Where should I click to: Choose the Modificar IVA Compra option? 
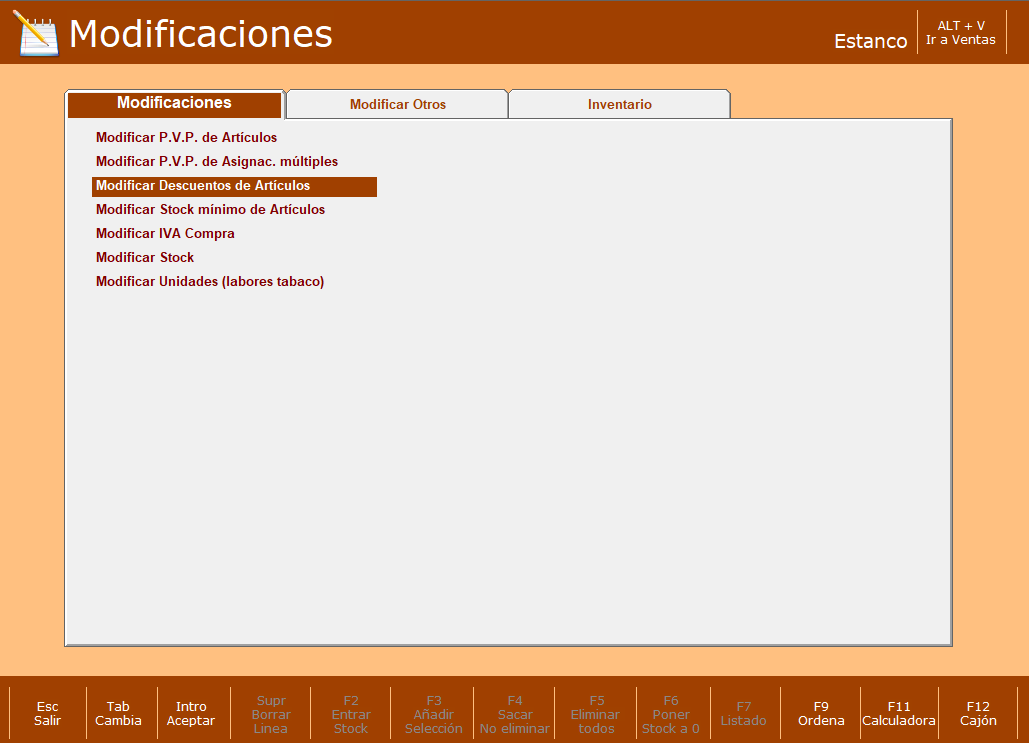pyautogui.click(x=165, y=234)
